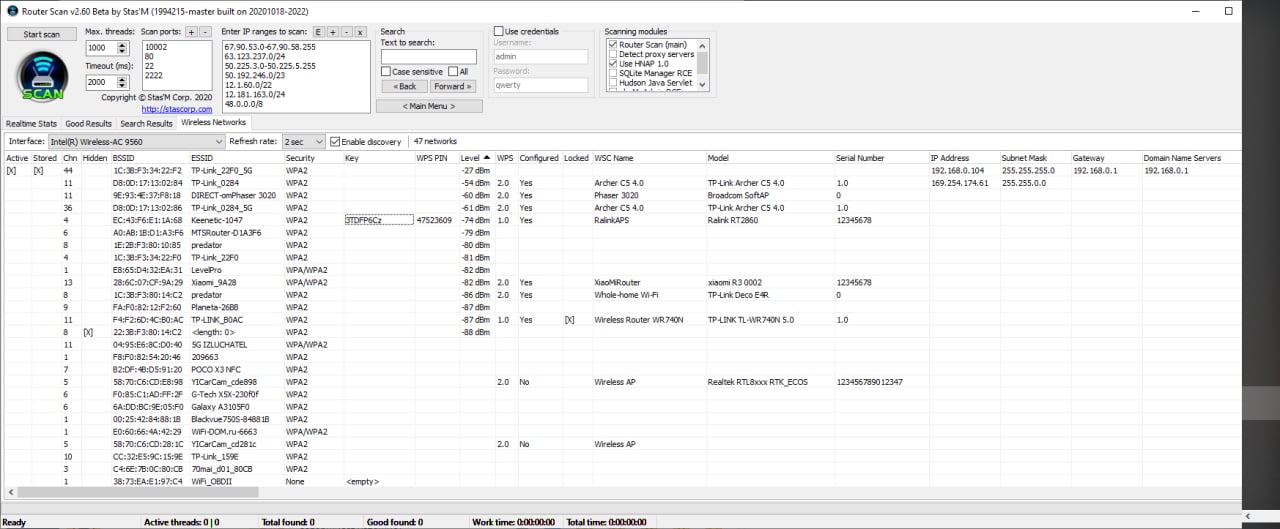Image resolution: width=1280 pixels, height=529 pixels.
Task: Jump to the next search result with Forward
Action: 453,86
